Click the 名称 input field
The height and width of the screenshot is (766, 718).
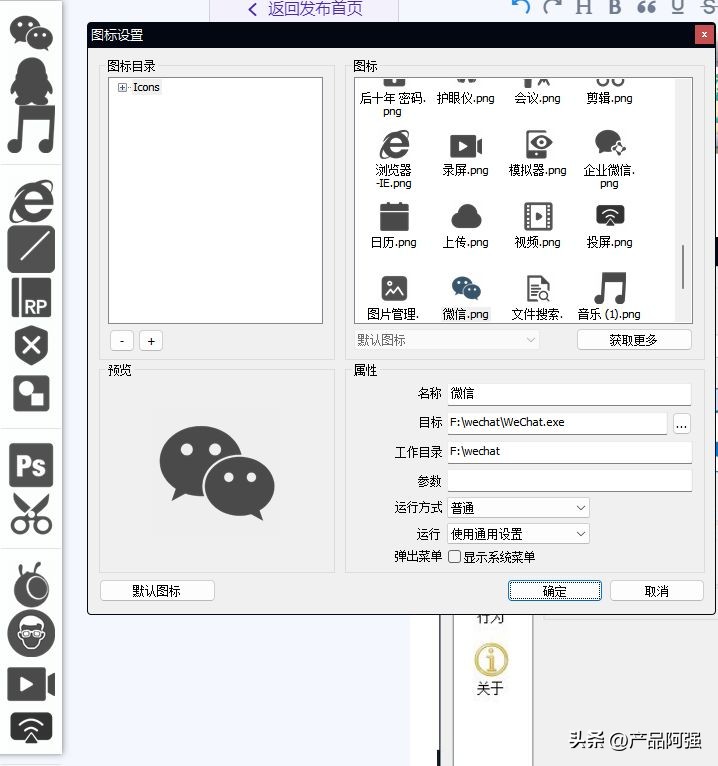(569, 394)
